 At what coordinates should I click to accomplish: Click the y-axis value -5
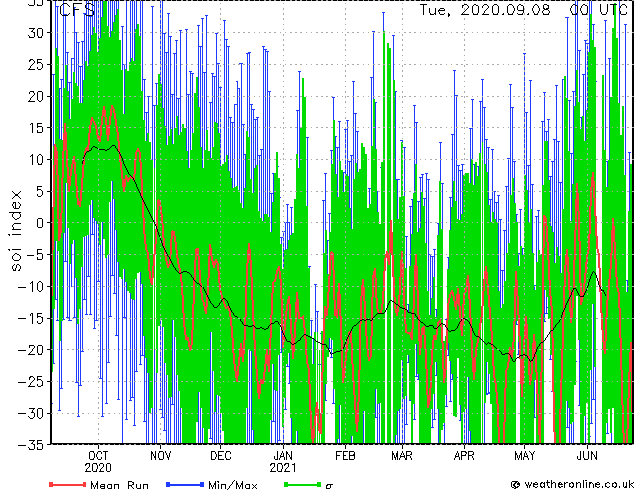click(34, 255)
